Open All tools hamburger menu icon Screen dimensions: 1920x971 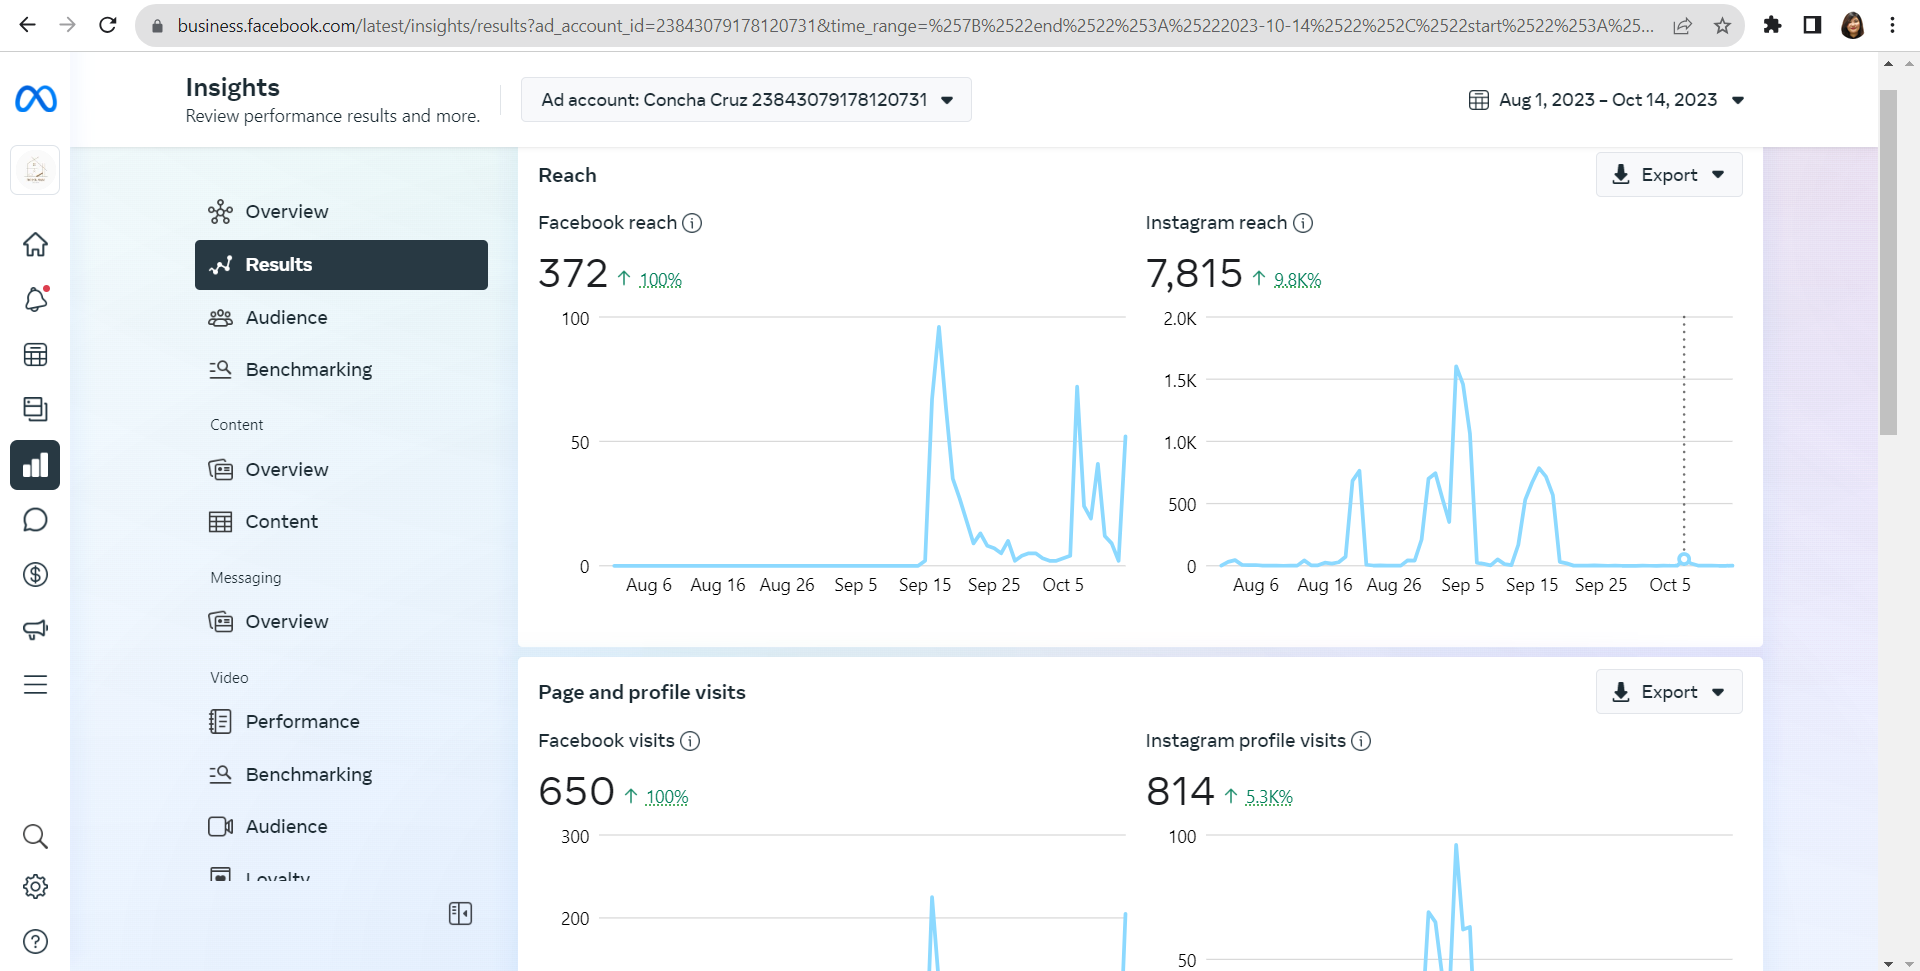[36, 685]
